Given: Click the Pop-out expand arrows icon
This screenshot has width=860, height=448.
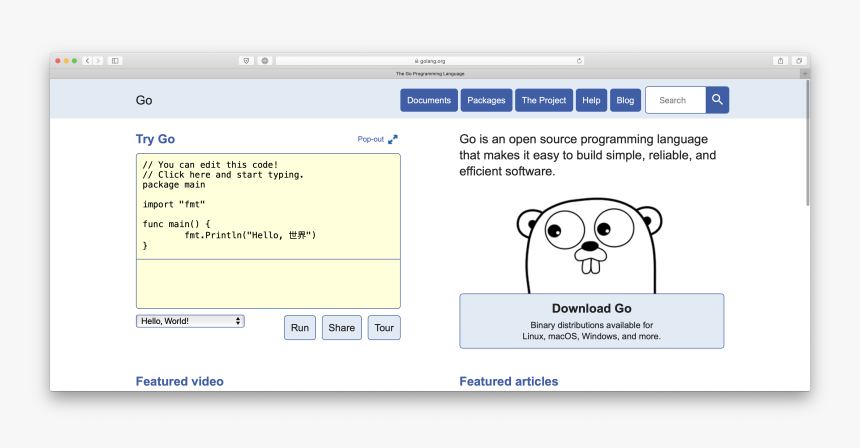Looking at the screenshot, I should pyautogui.click(x=393, y=140).
